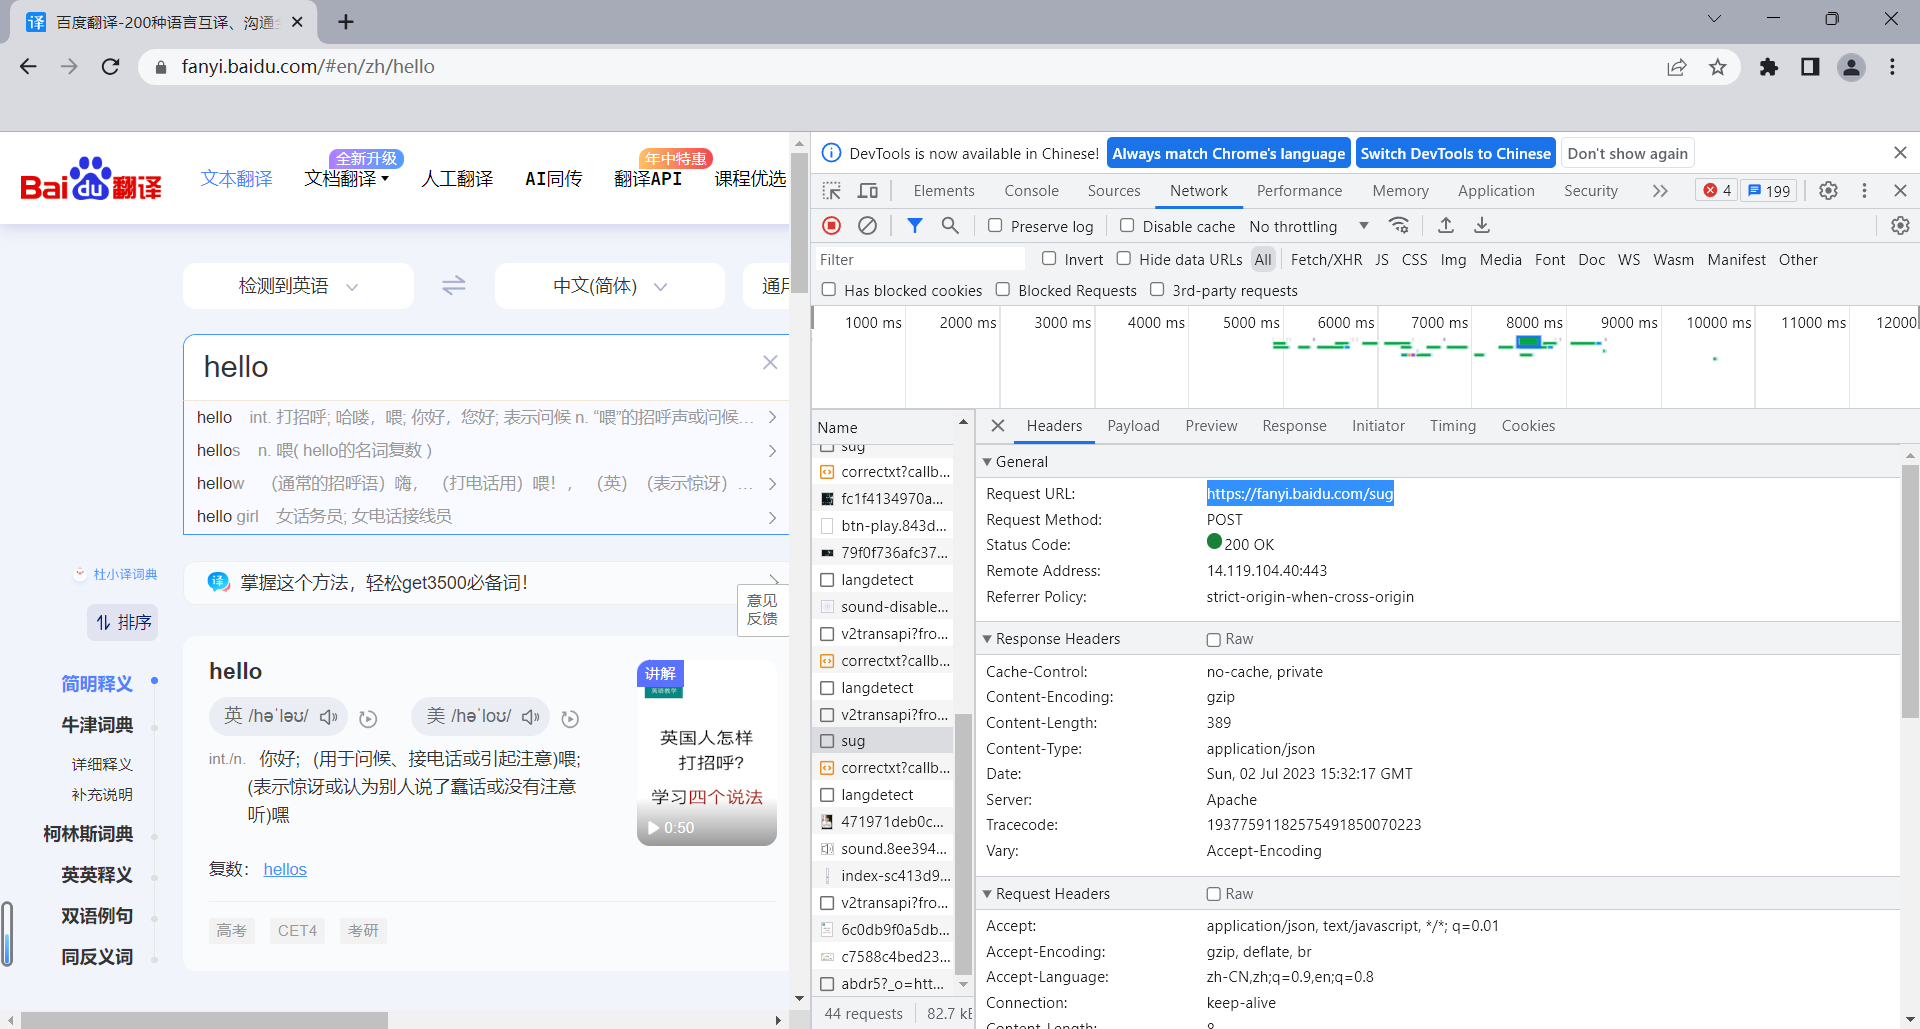Clear the hello input text
The height and width of the screenshot is (1029, 1920).
click(x=770, y=362)
